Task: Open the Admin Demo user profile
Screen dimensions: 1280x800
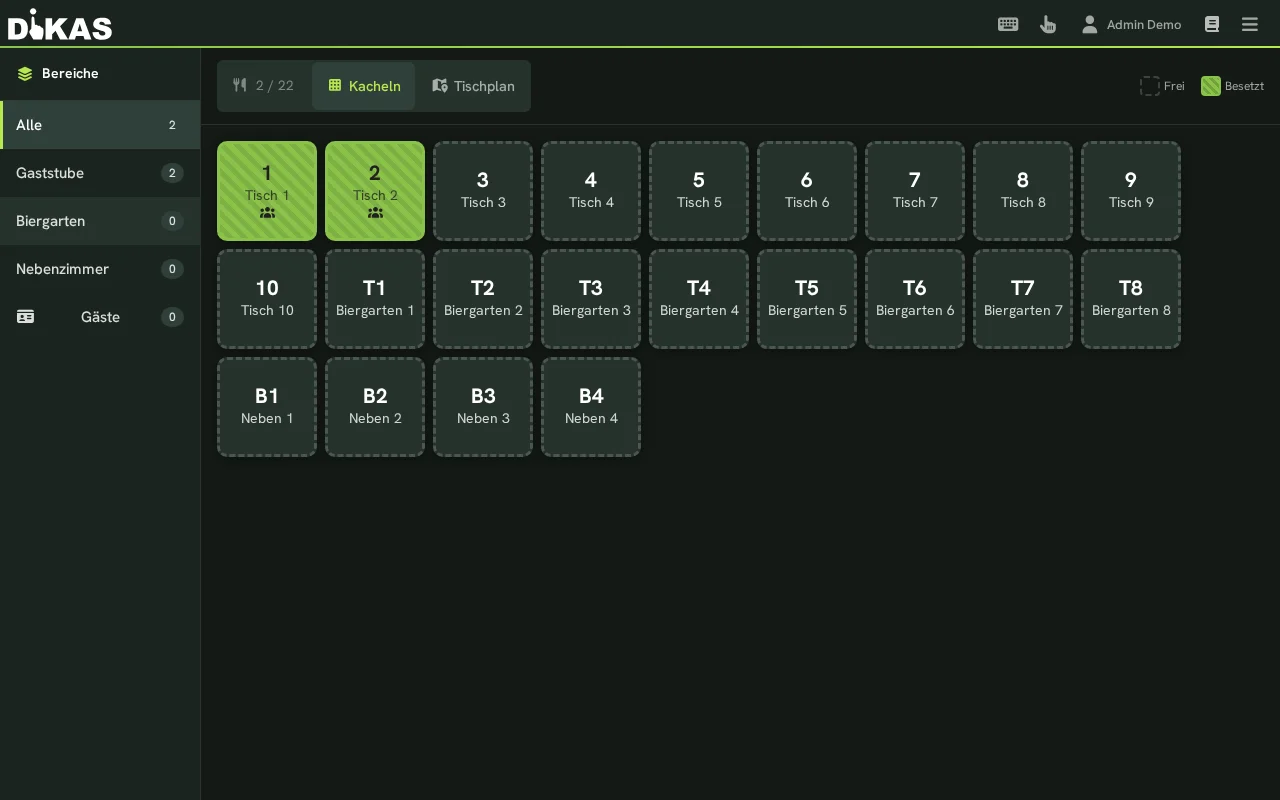Action: point(1131,24)
